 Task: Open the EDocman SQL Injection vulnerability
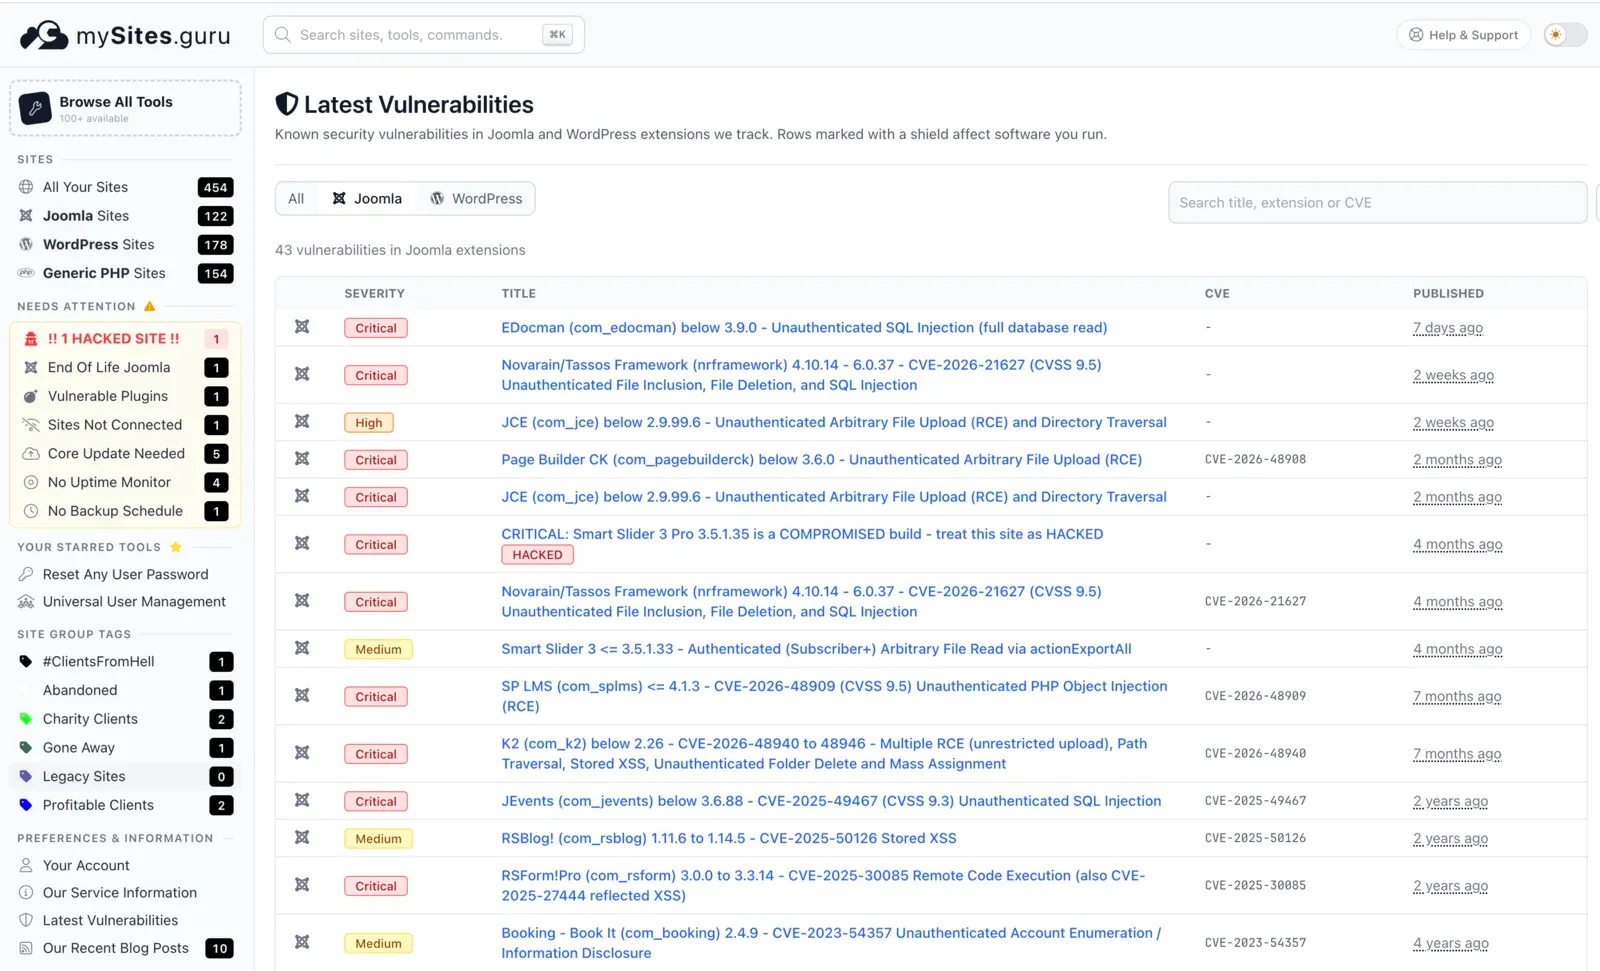point(804,328)
